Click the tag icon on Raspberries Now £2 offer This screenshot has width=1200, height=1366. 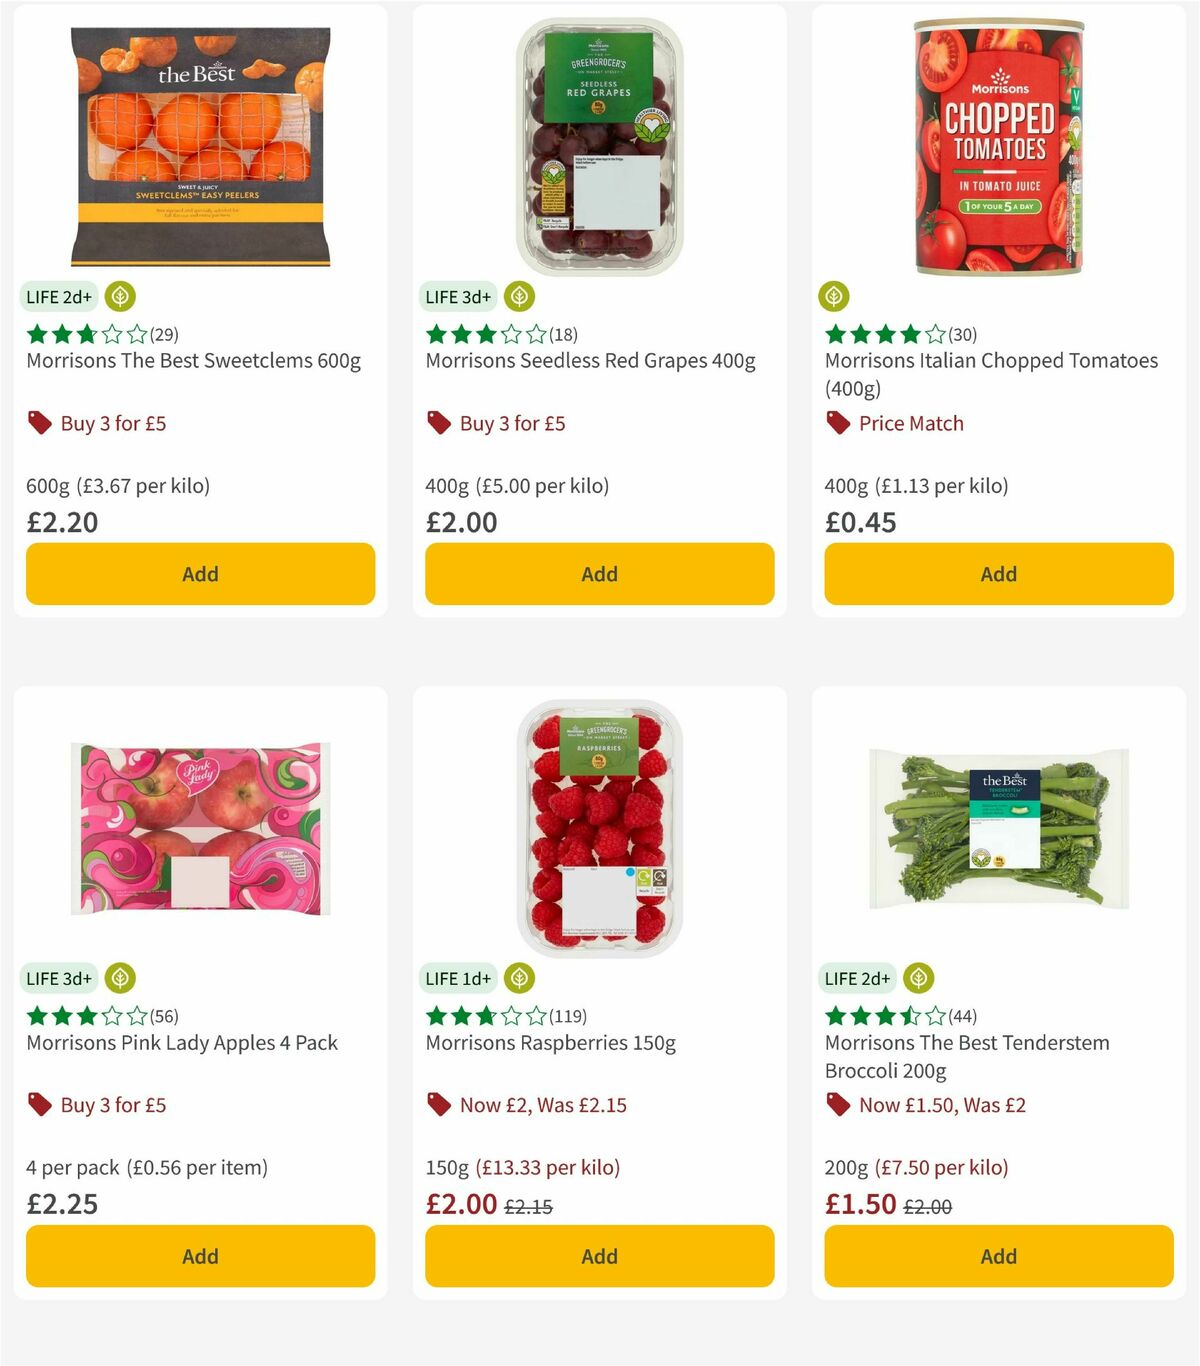pos(438,1104)
